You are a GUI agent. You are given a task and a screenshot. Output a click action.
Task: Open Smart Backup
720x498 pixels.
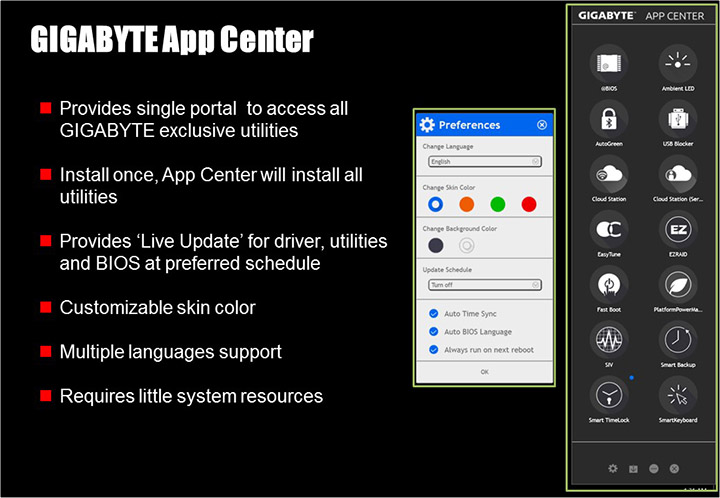678,340
